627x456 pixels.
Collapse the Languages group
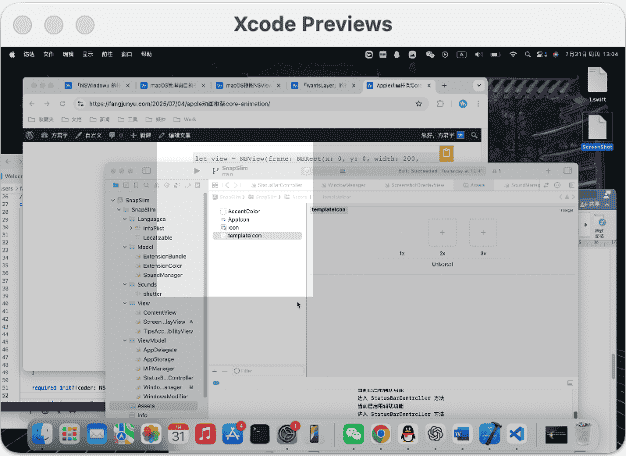pos(125,219)
